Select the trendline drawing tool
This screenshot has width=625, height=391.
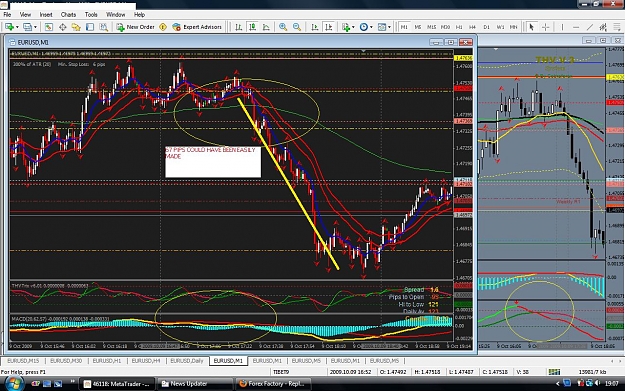[x=590, y=27]
